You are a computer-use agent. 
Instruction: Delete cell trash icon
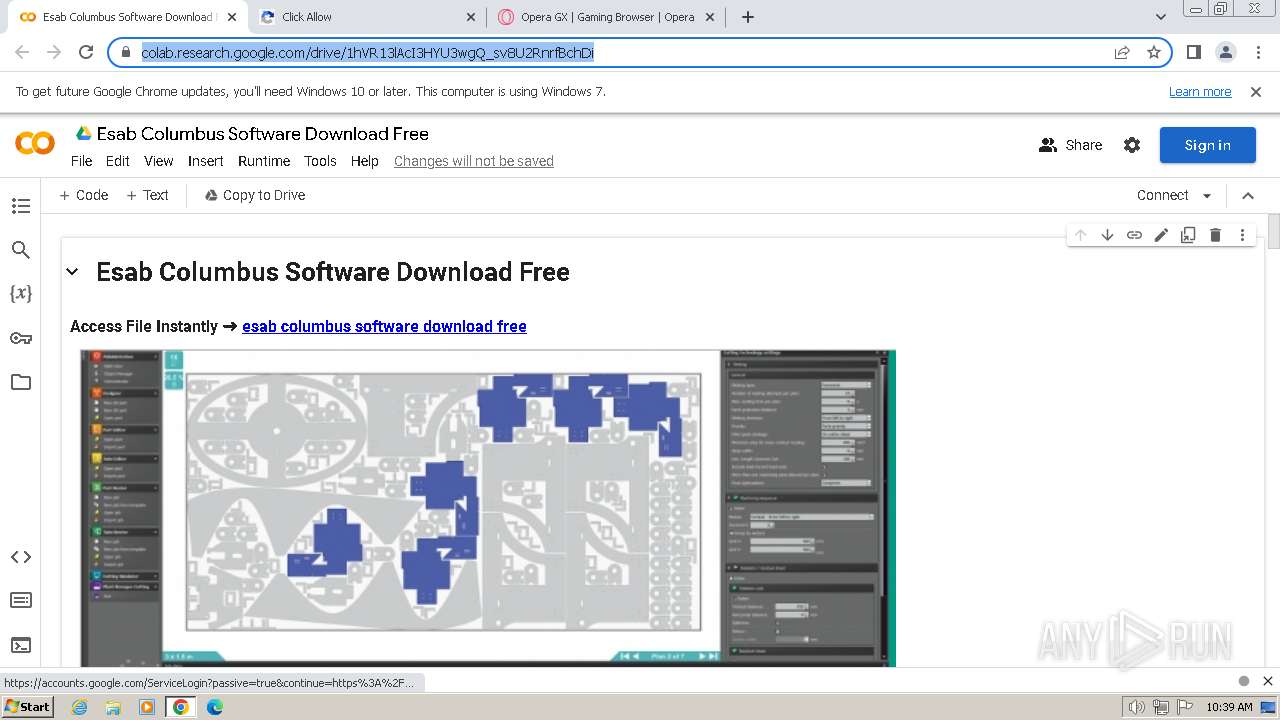pyautogui.click(x=1215, y=235)
